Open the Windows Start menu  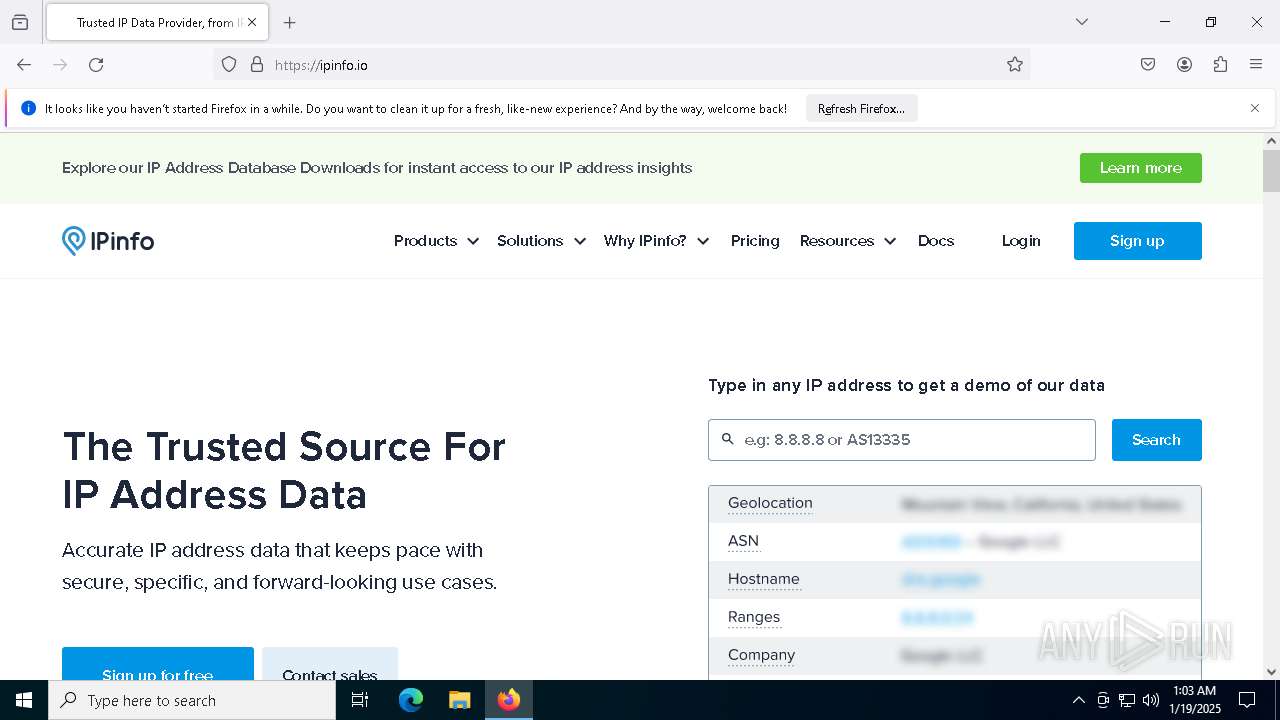pos(24,700)
